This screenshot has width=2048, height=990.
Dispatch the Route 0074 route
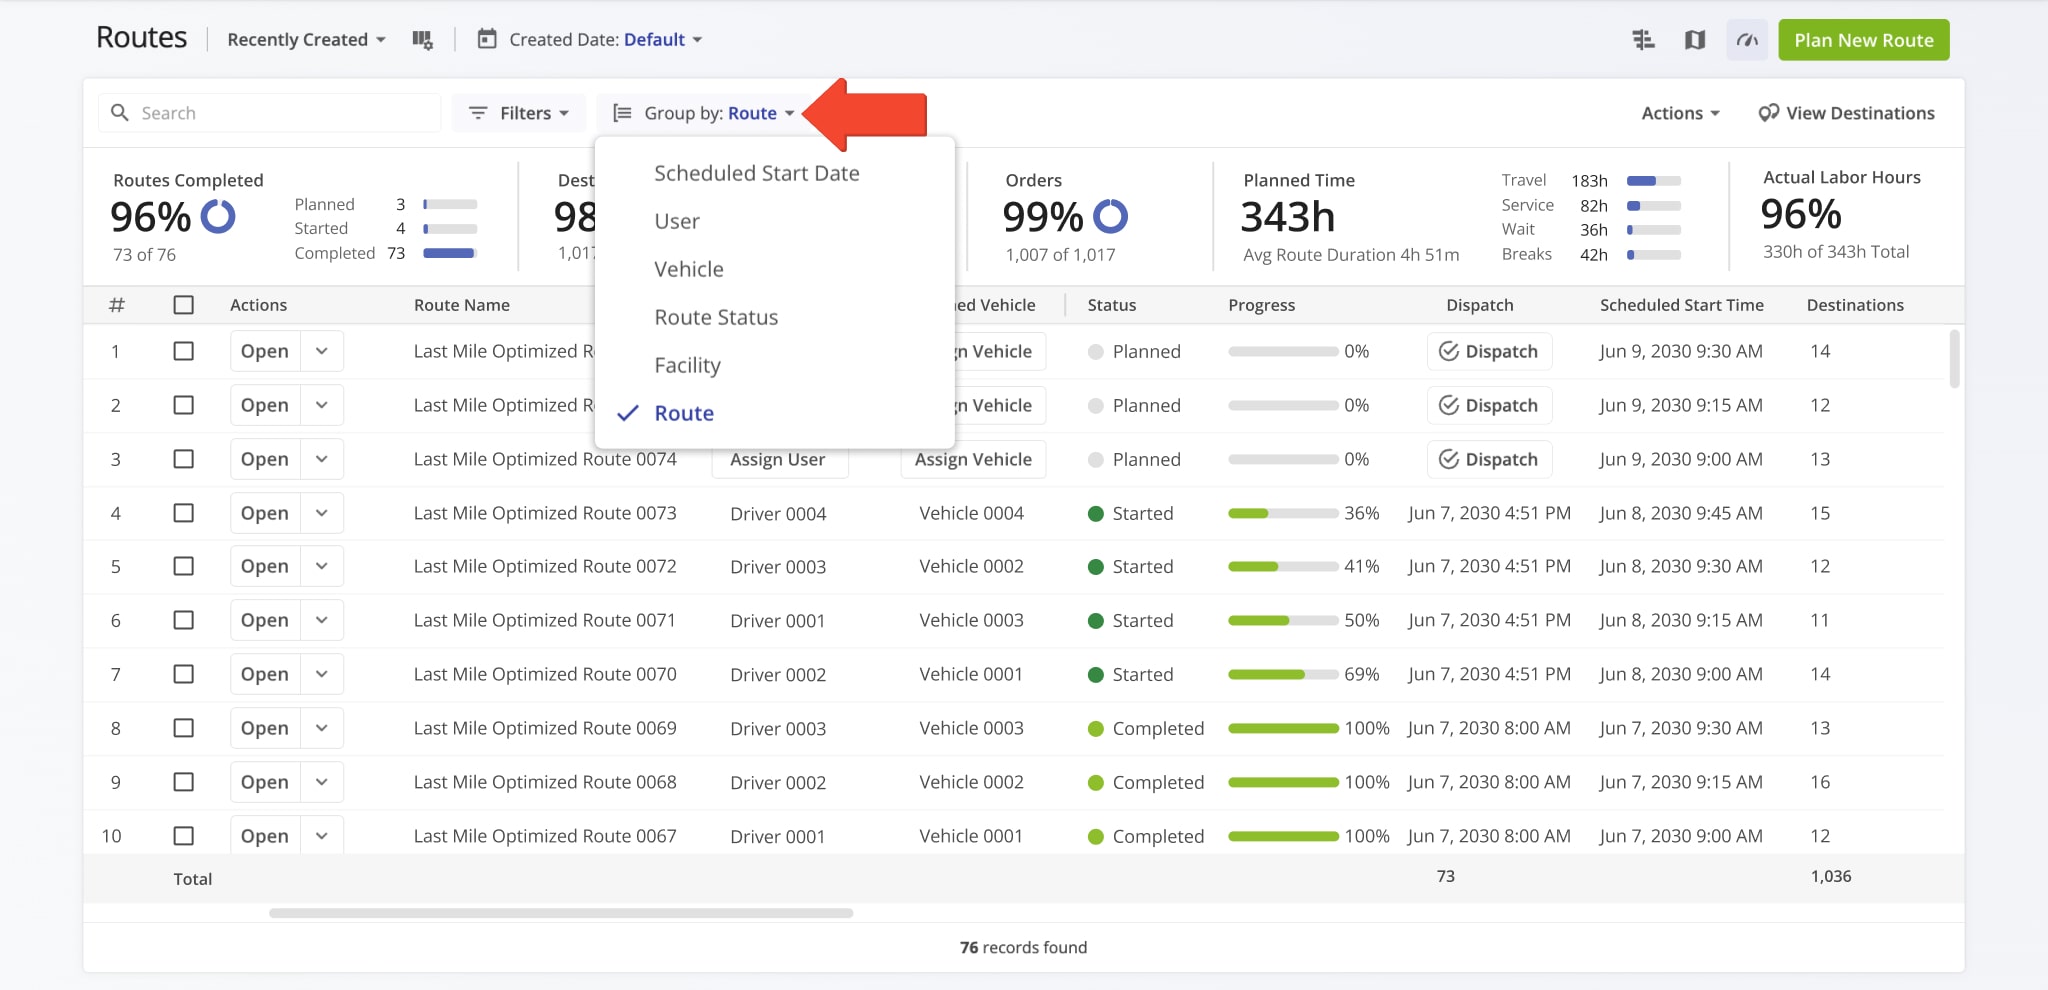pos(1489,459)
